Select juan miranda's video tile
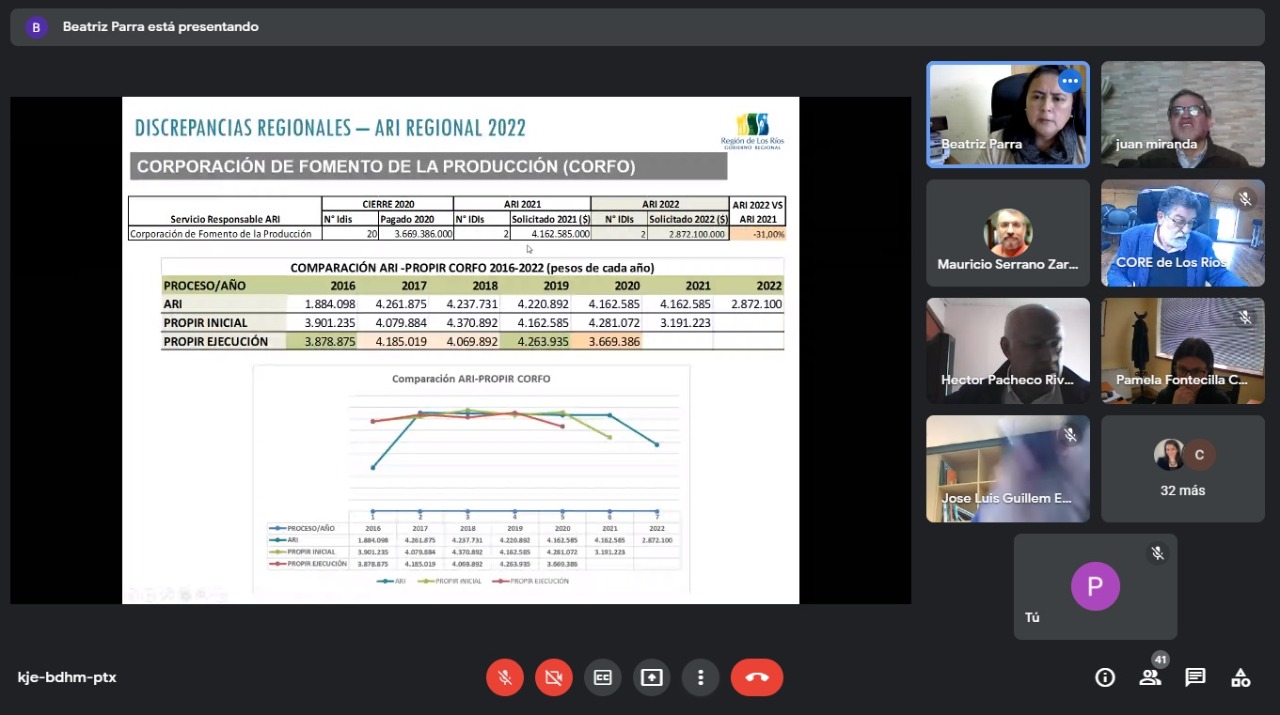 (1182, 114)
